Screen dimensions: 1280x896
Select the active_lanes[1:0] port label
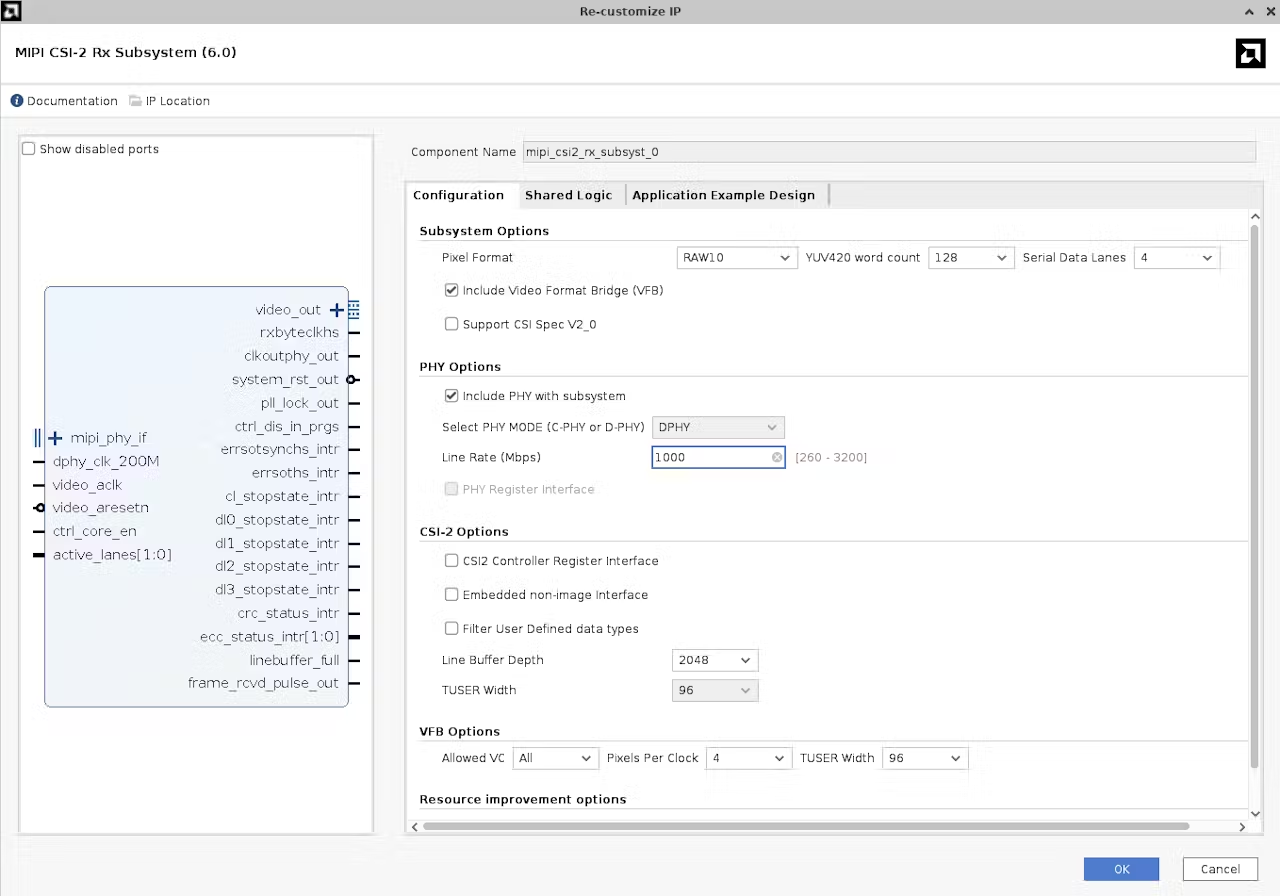(x=112, y=555)
